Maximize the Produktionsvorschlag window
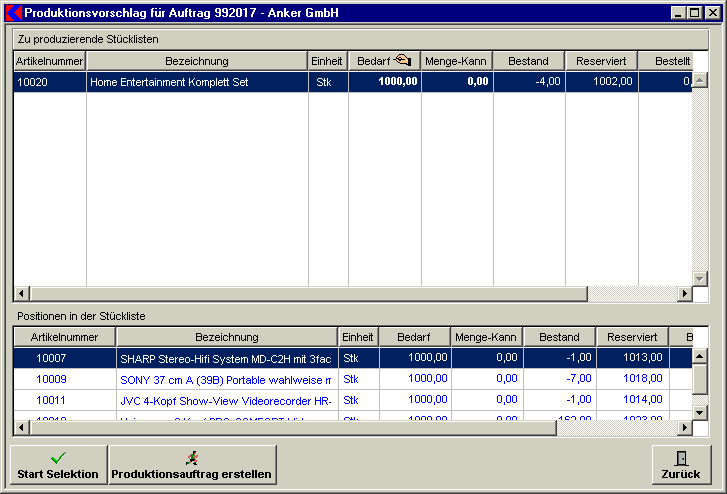Image resolution: width=727 pixels, height=494 pixels. pos(694,13)
